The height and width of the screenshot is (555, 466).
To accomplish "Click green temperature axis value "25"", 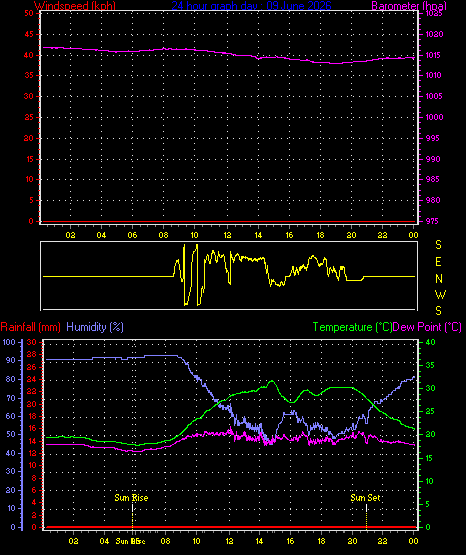I will tap(430, 412).
